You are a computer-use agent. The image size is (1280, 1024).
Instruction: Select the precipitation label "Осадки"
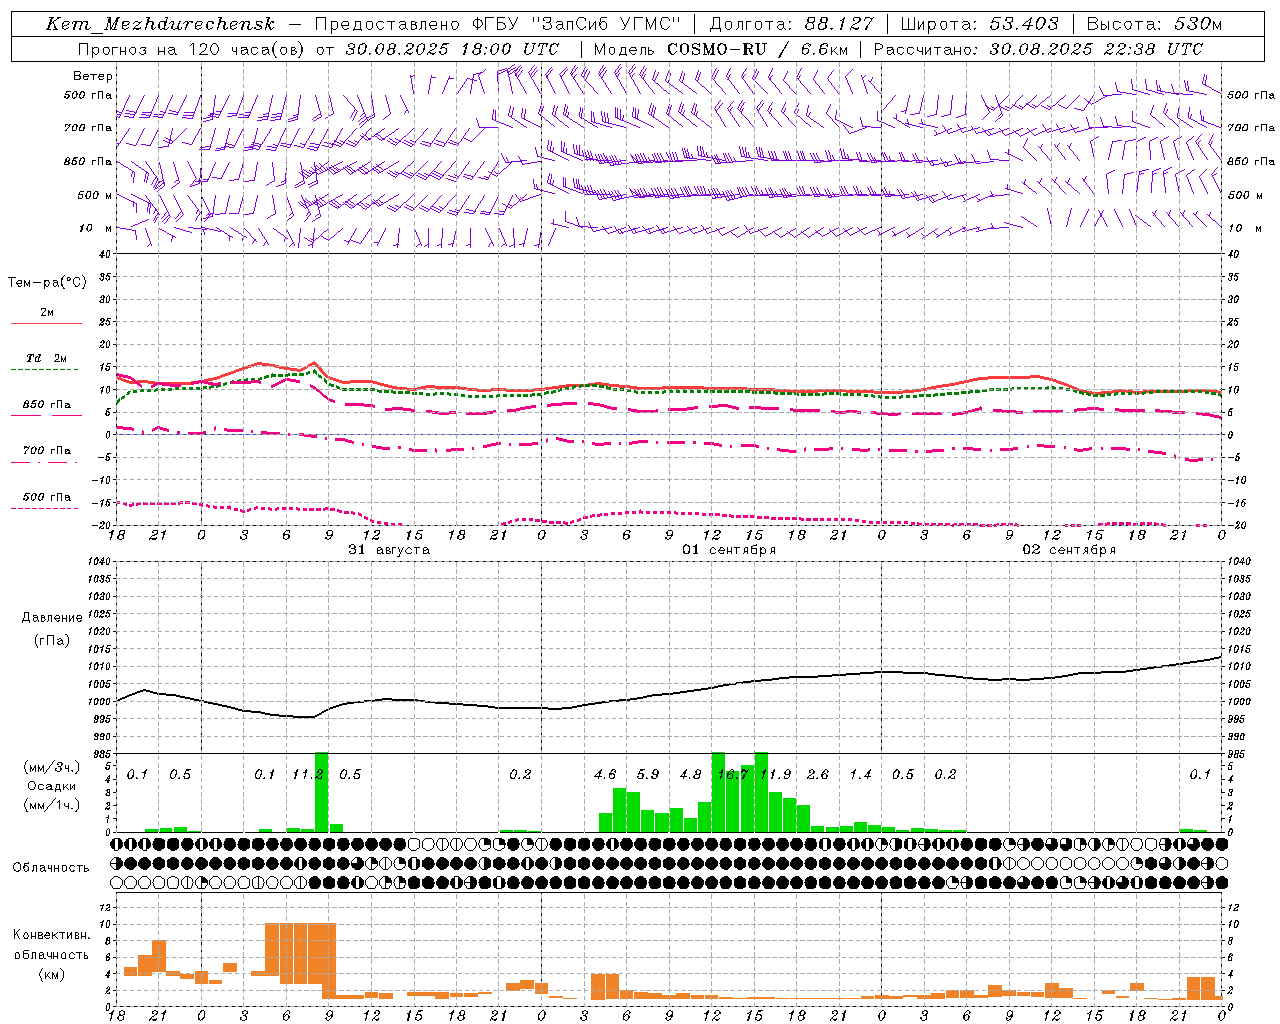click(x=51, y=786)
